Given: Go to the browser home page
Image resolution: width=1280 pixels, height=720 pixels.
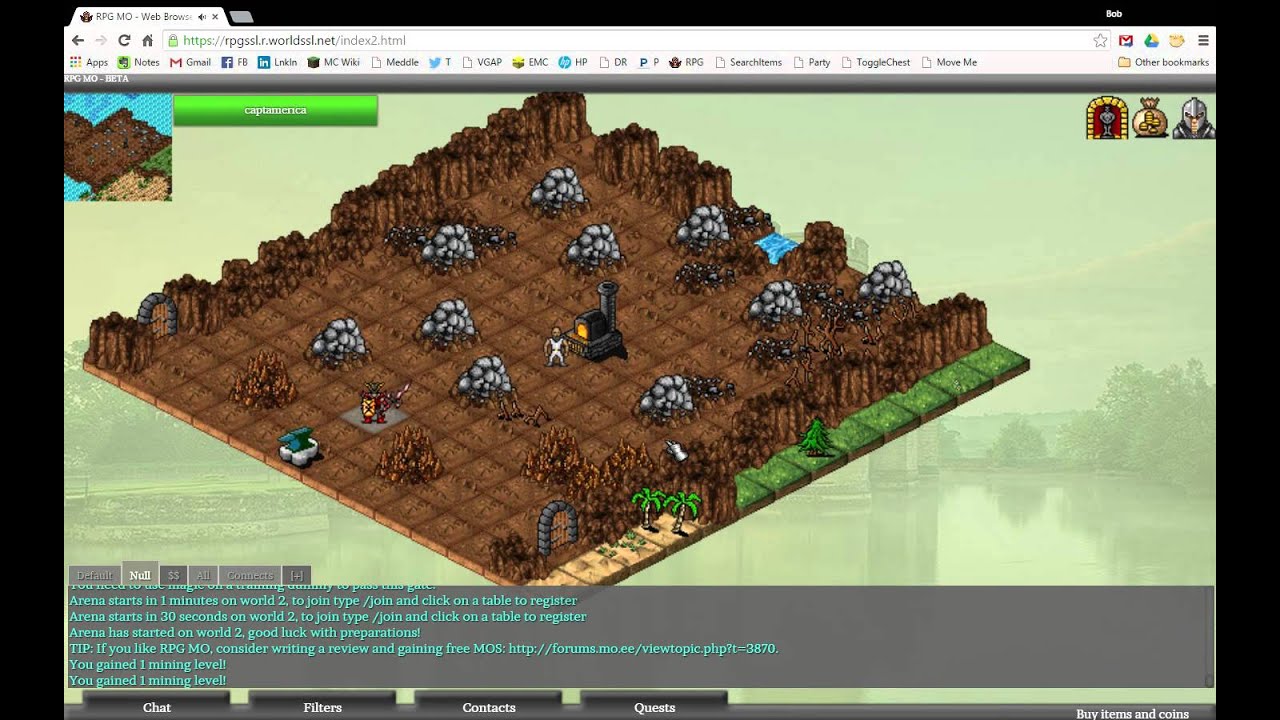Looking at the screenshot, I should tap(147, 40).
